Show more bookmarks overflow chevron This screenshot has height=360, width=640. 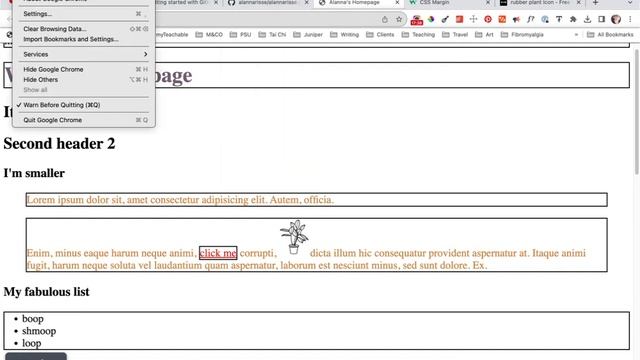tap(576, 35)
